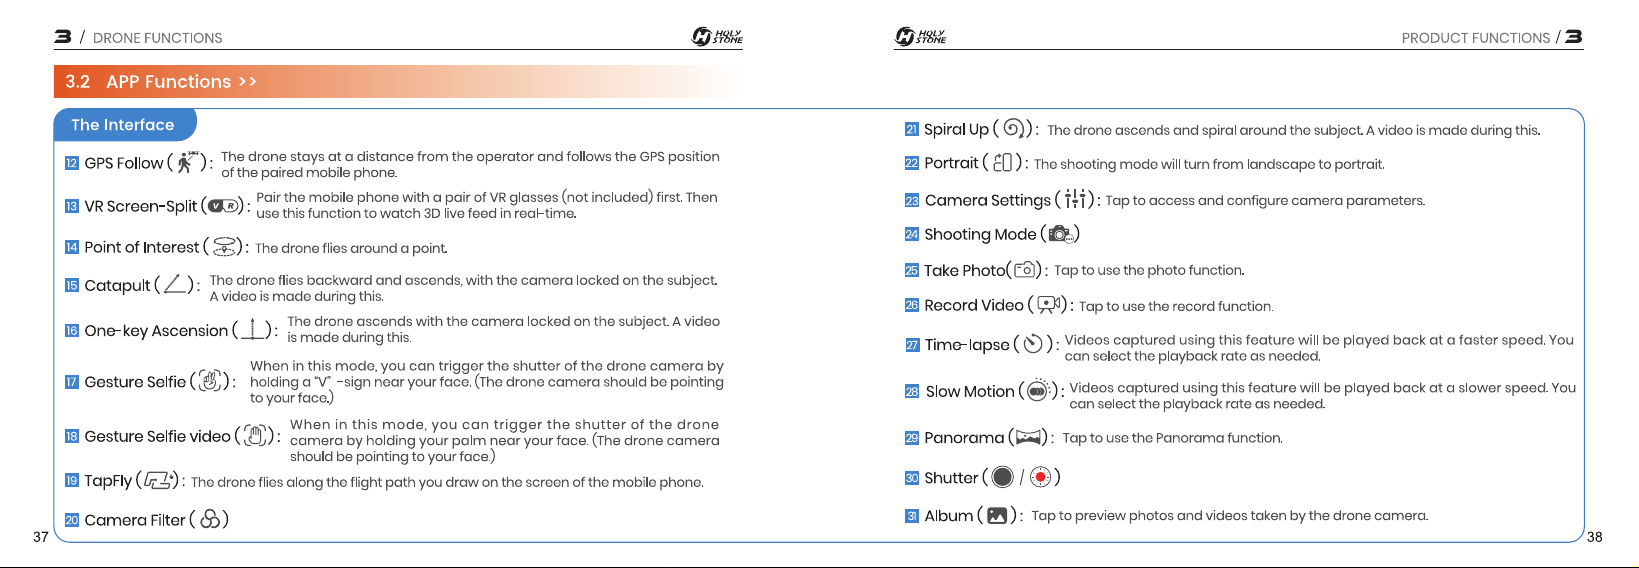Select the Gesture Selfie hand icon

point(210,381)
